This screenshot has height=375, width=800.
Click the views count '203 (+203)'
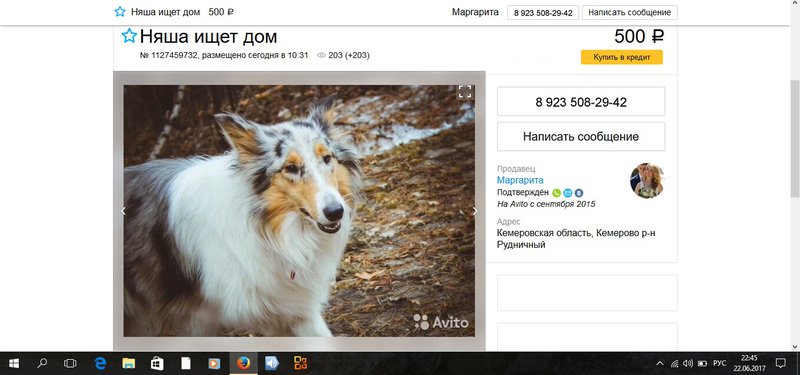point(349,55)
